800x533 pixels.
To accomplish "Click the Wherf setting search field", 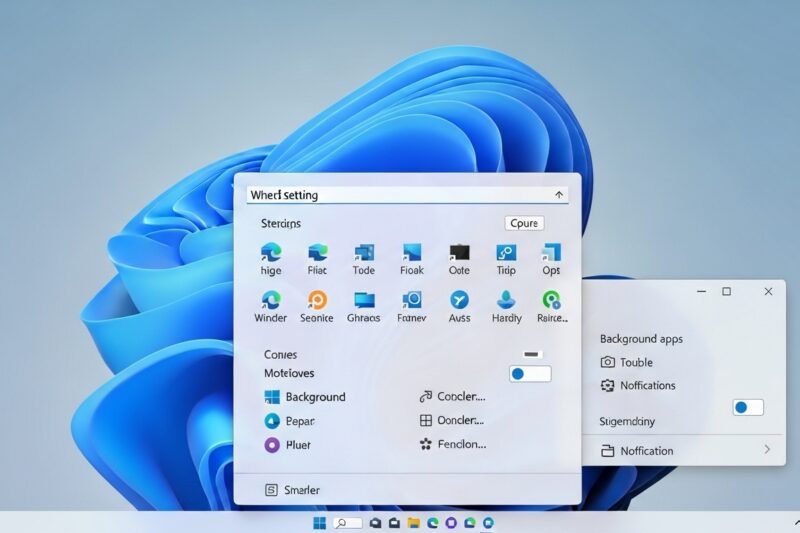I will (x=407, y=195).
